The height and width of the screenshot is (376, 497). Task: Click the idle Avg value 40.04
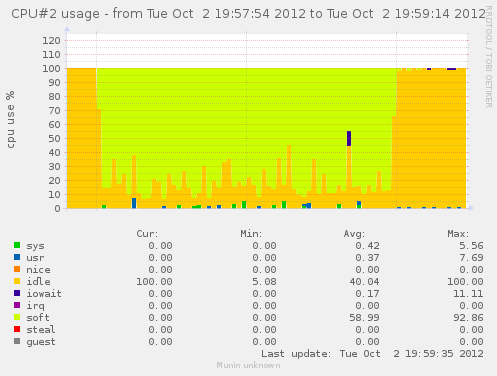tap(364, 282)
